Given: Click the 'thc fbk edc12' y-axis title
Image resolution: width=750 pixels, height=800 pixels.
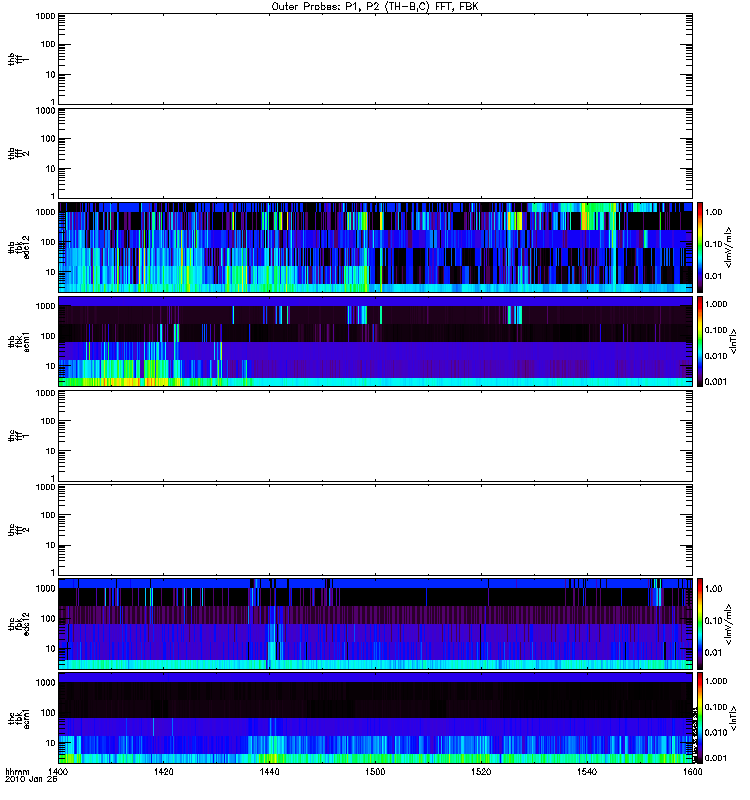Looking at the screenshot, I should [19, 624].
